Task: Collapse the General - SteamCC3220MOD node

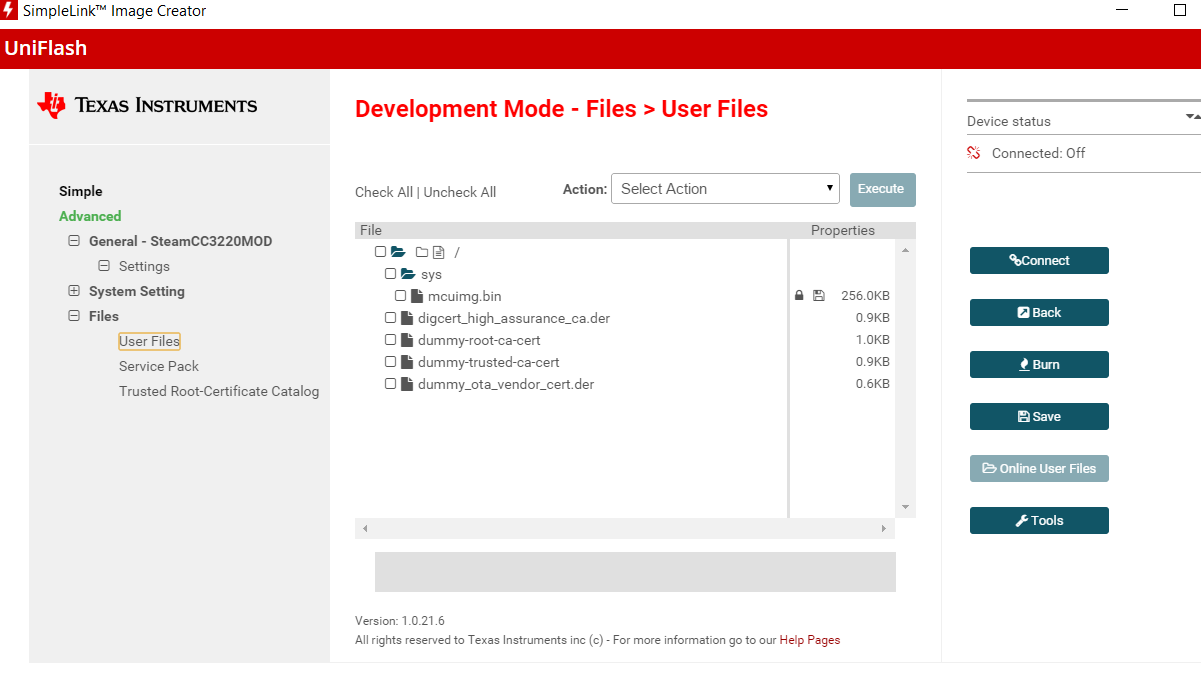Action: point(73,241)
